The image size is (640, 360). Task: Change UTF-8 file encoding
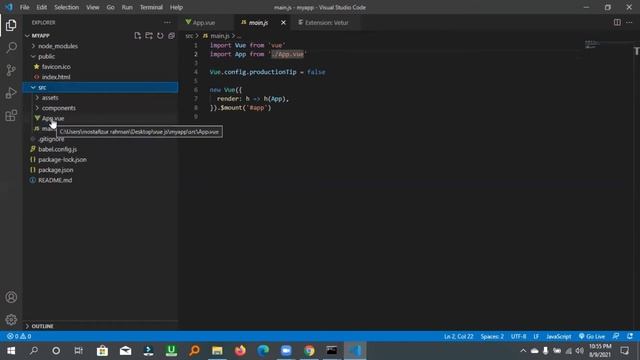click(518, 336)
